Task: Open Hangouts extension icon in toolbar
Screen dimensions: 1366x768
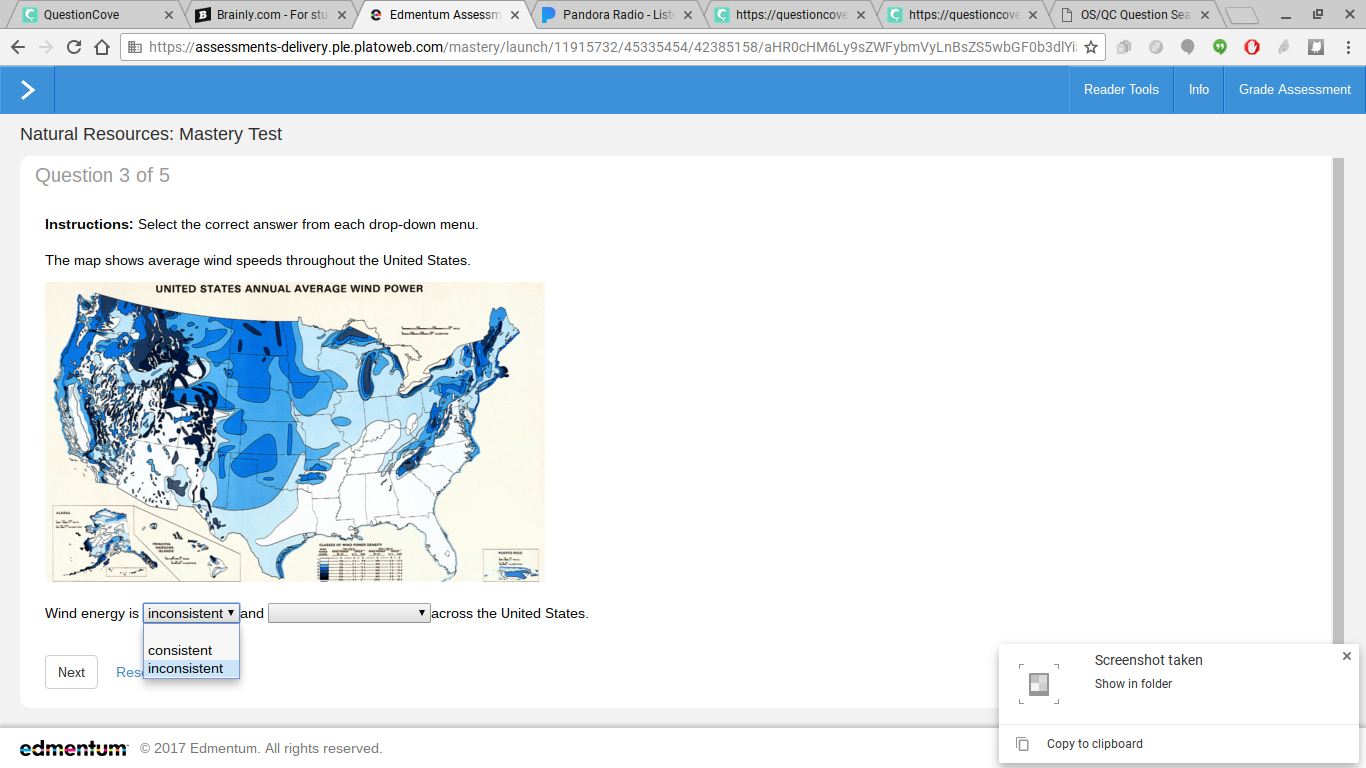Action: tap(1220, 47)
